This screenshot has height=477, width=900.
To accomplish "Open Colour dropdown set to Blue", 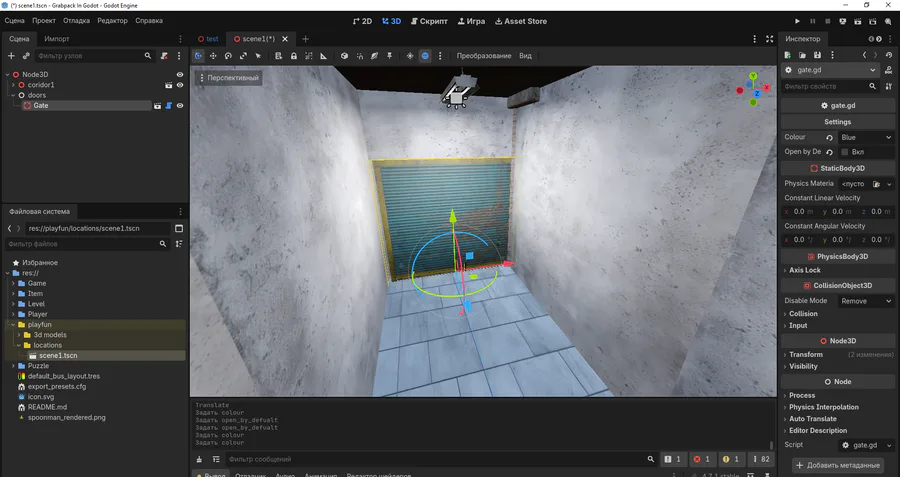I will pos(866,137).
